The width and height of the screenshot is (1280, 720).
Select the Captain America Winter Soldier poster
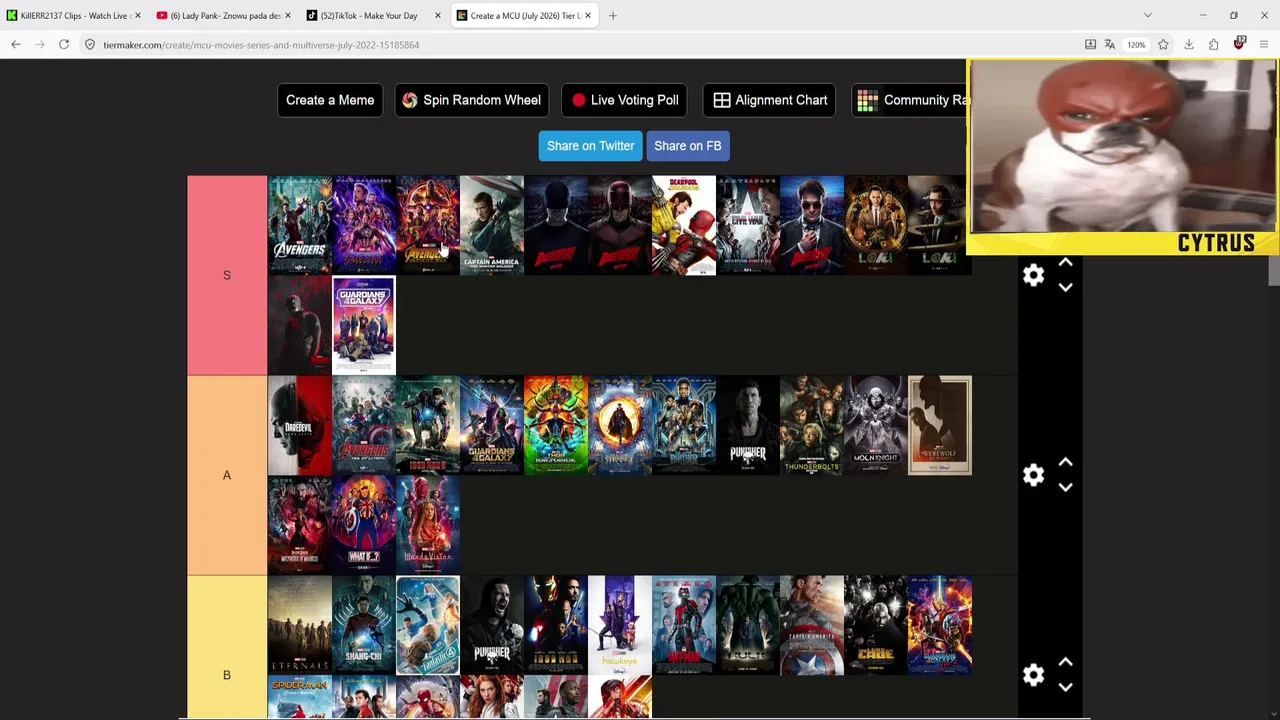click(x=492, y=225)
